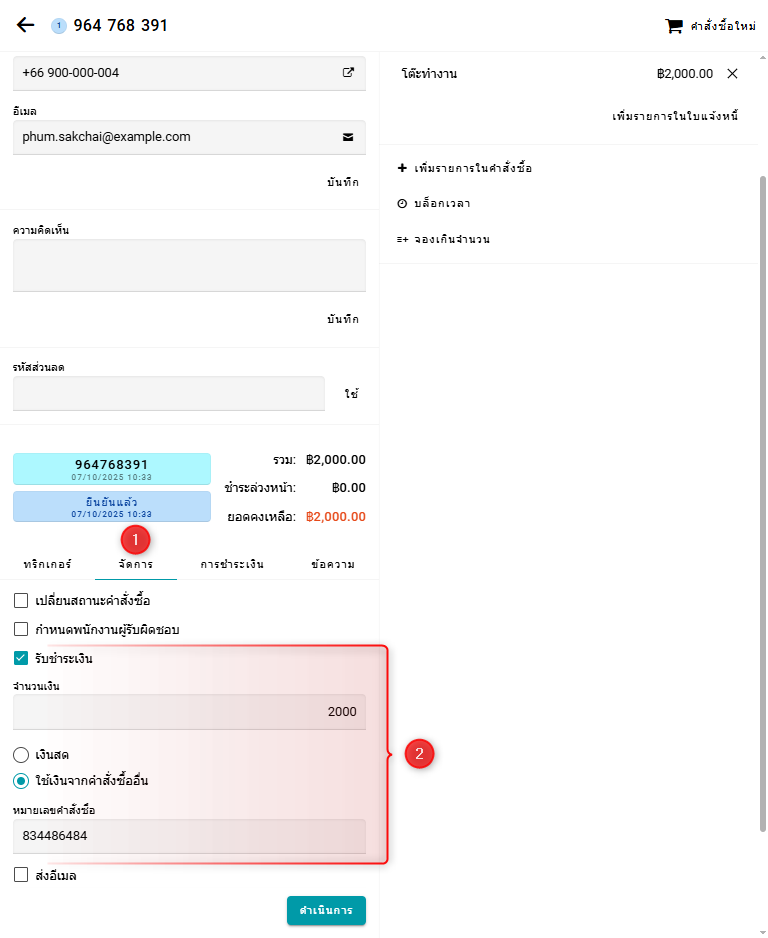Click the shopping cart new order icon
The width and height of the screenshot is (768, 938).
(674, 26)
